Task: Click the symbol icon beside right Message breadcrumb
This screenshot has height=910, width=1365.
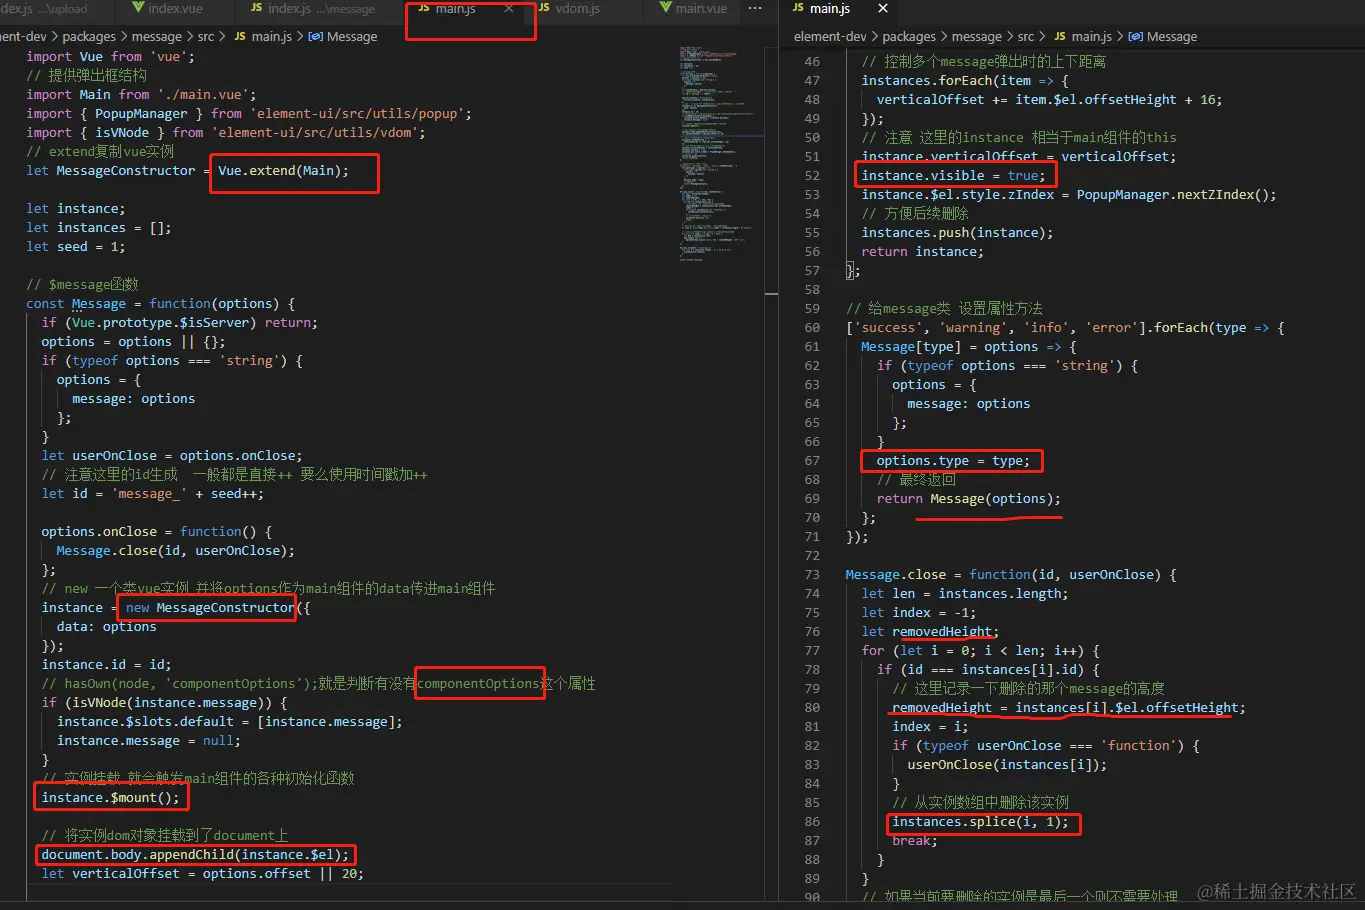Action: 1136,36
